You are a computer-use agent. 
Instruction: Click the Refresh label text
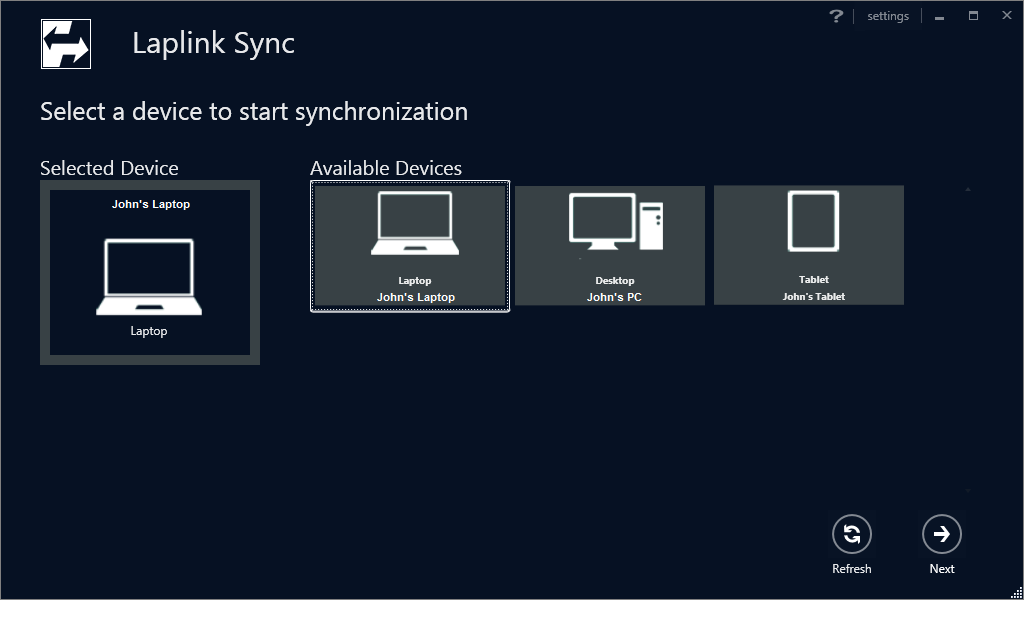tap(852, 569)
